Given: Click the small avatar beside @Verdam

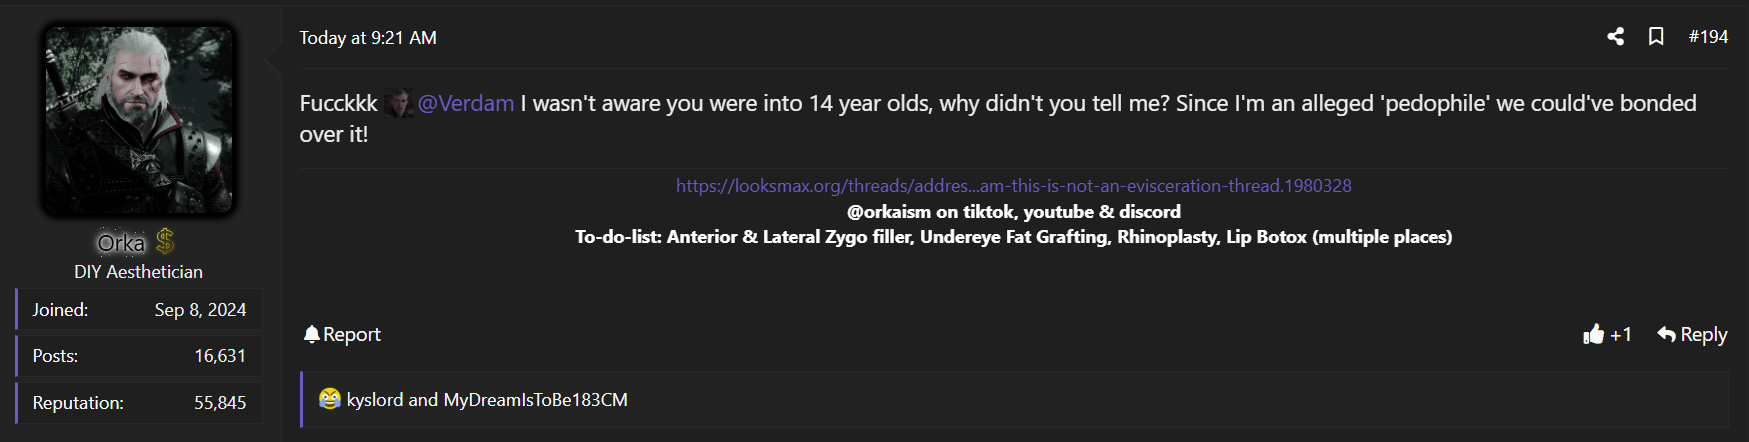Looking at the screenshot, I should 398,103.
